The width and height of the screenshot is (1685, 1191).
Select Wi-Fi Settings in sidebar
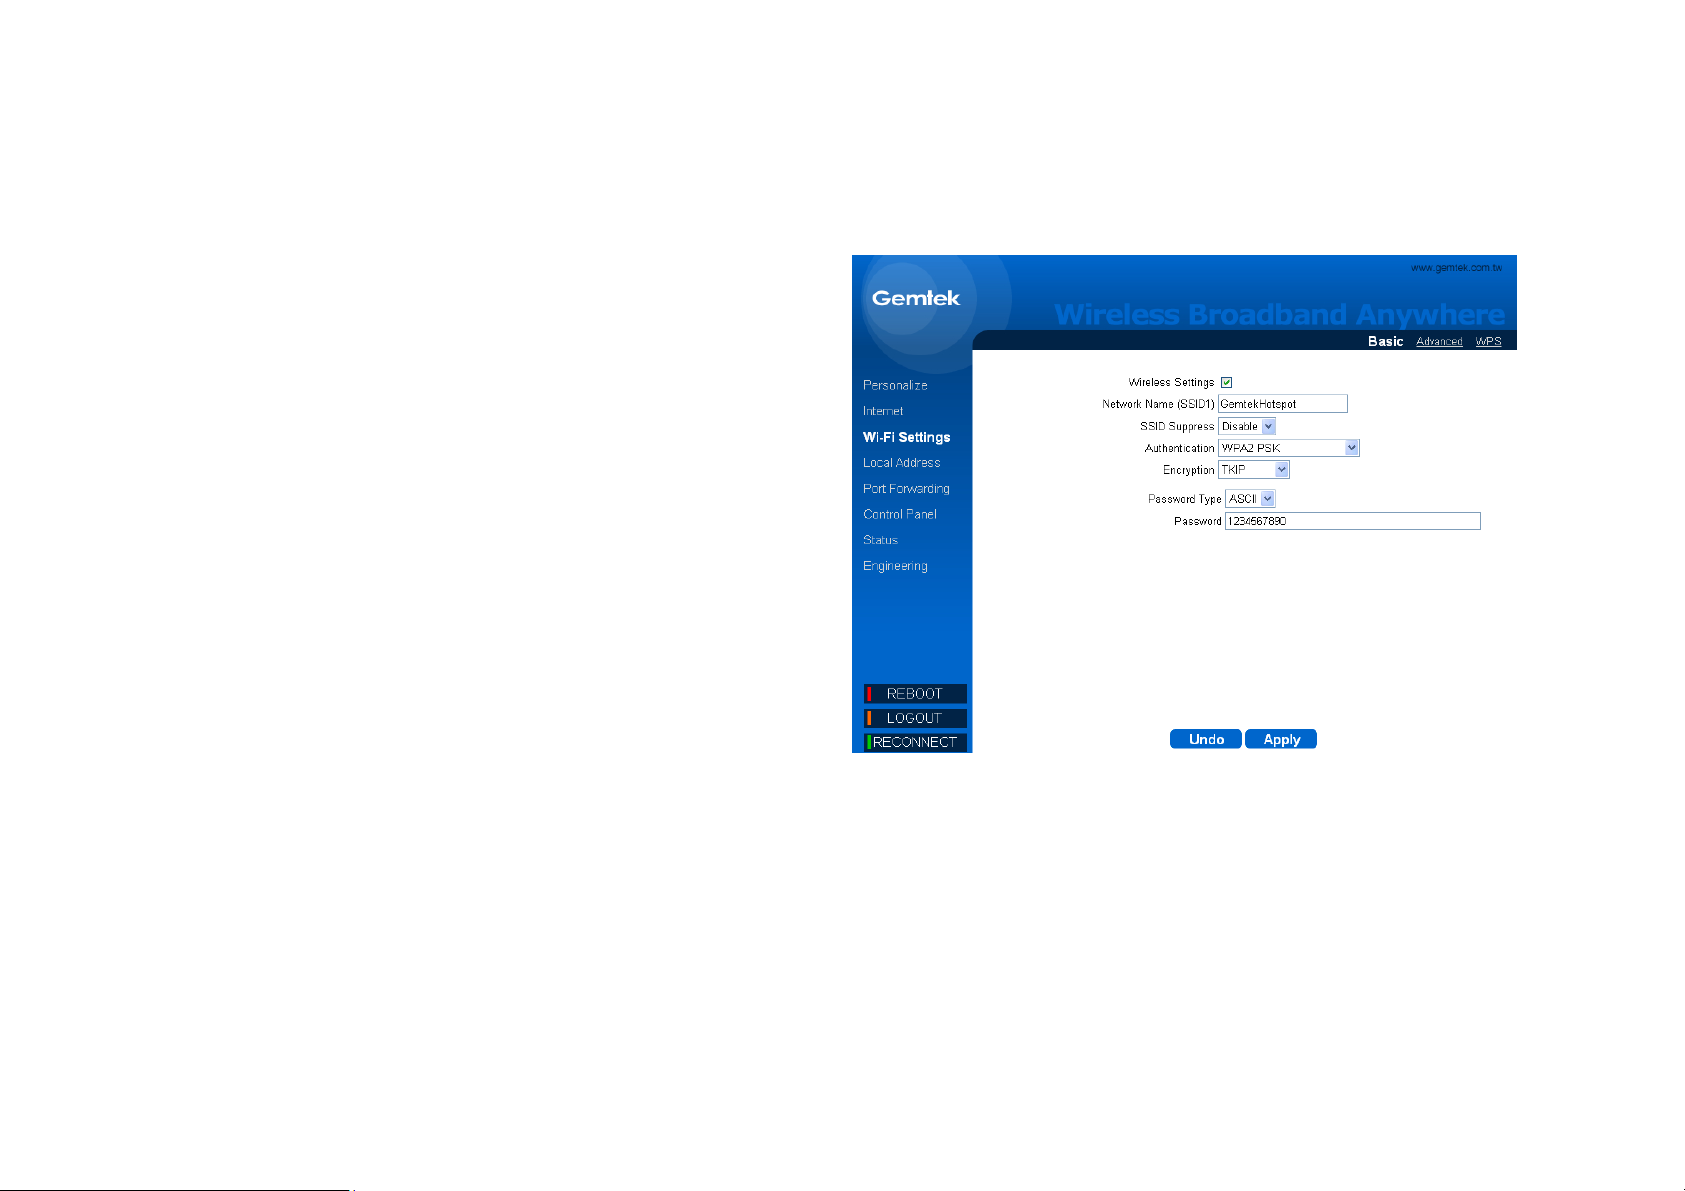coord(907,437)
